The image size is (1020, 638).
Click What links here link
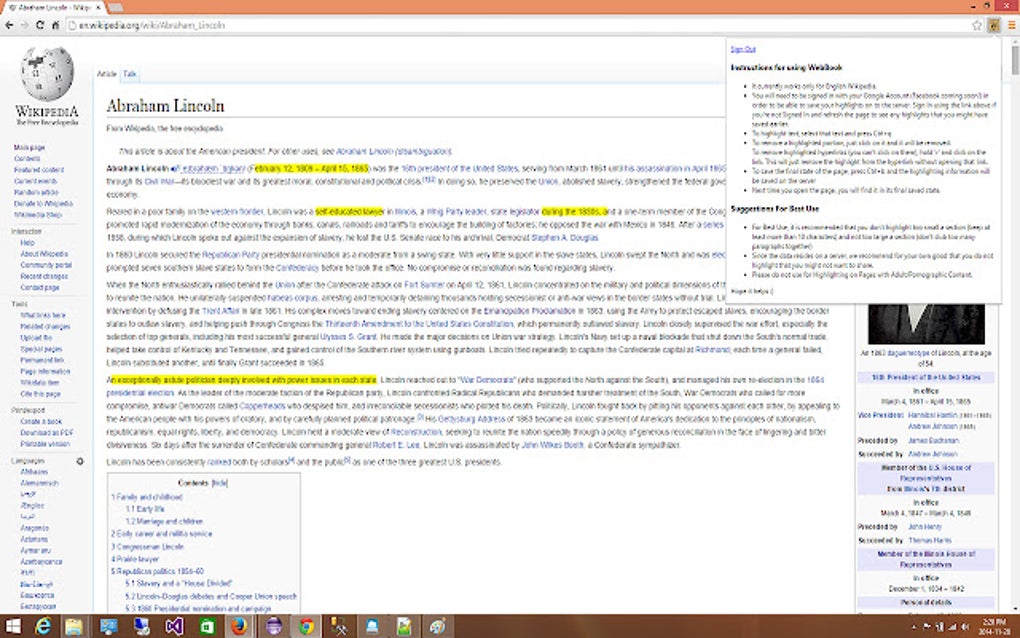tap(43, 315)
